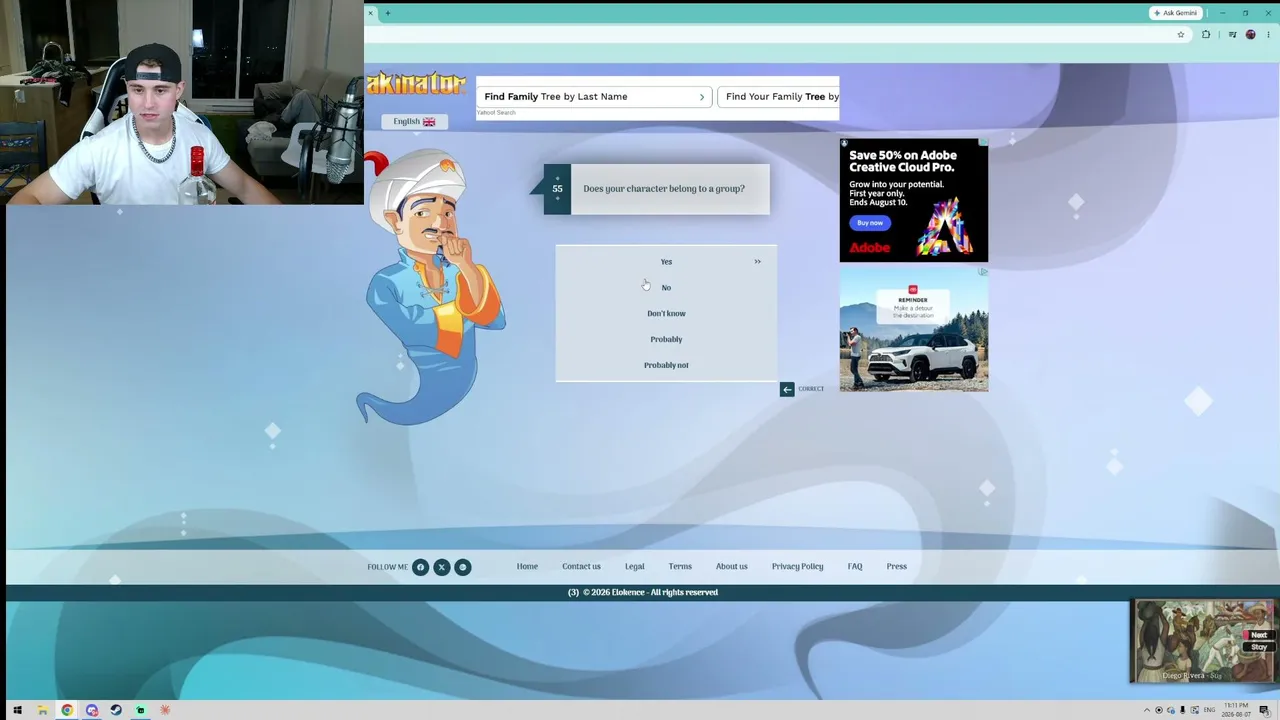The image size is (1280, 720).
Task: Visit the About us footer link
Action: point(732,567)
